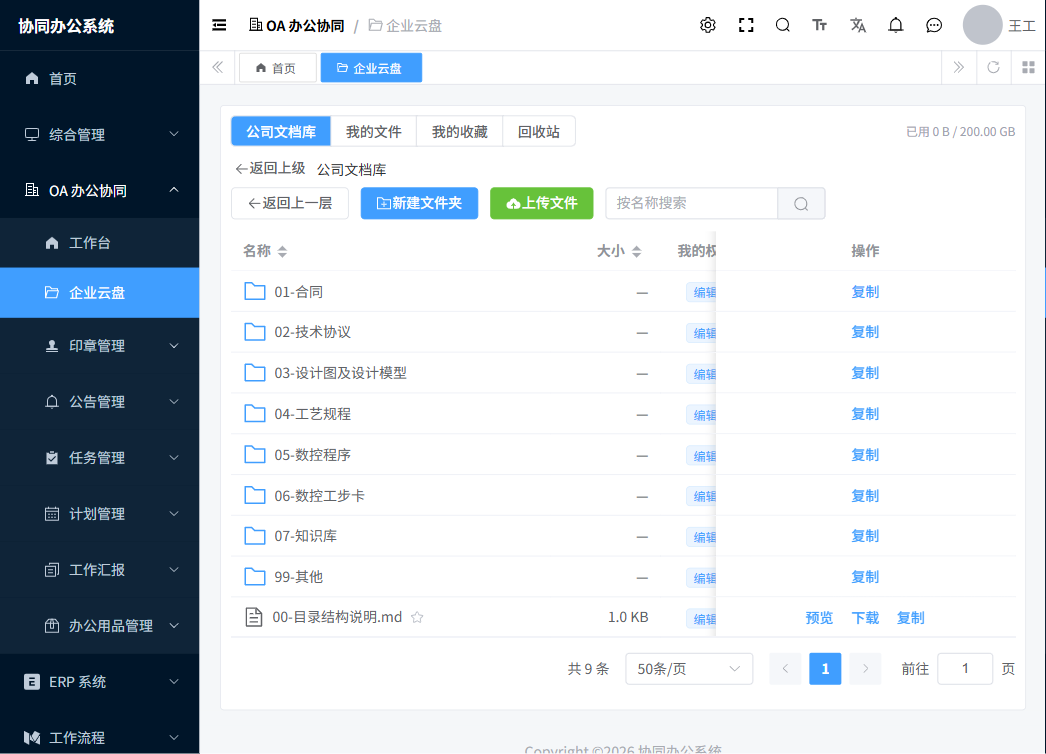Viewport: 1046px width, 754px height.
Task: Focus the 按名称搜索 search field
Action: tap(691, 204)
